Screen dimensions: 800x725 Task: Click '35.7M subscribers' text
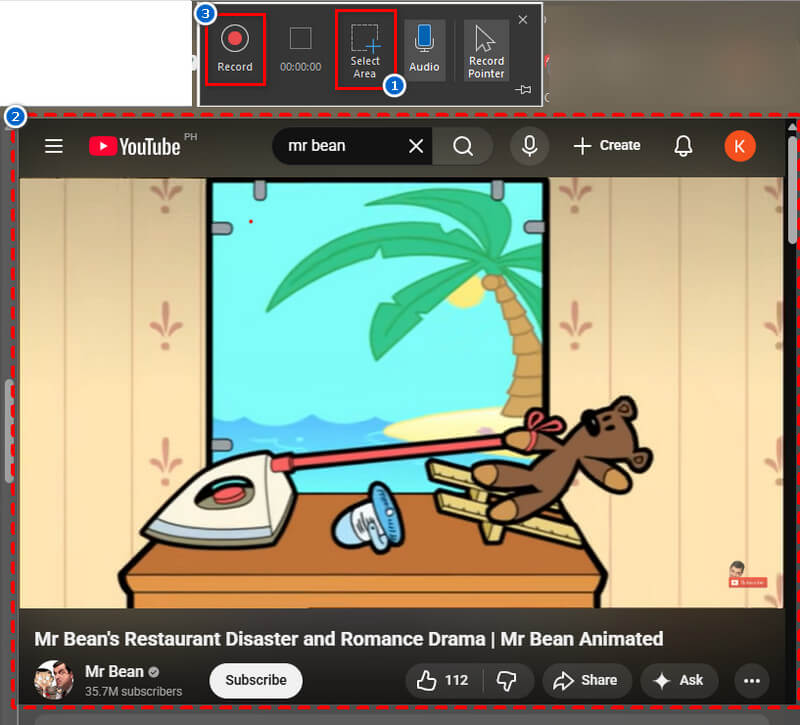click(x=133, y=691)
